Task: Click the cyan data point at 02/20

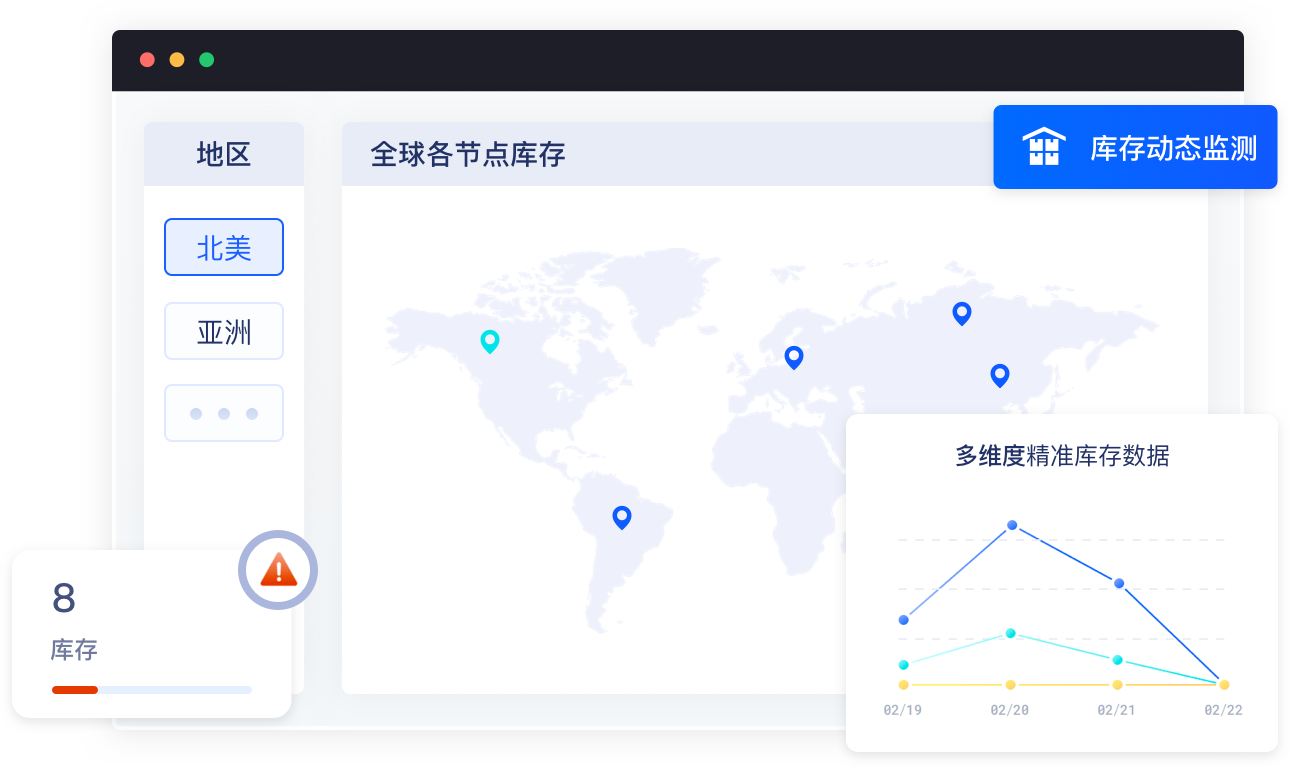Action: coord(1011,633)
